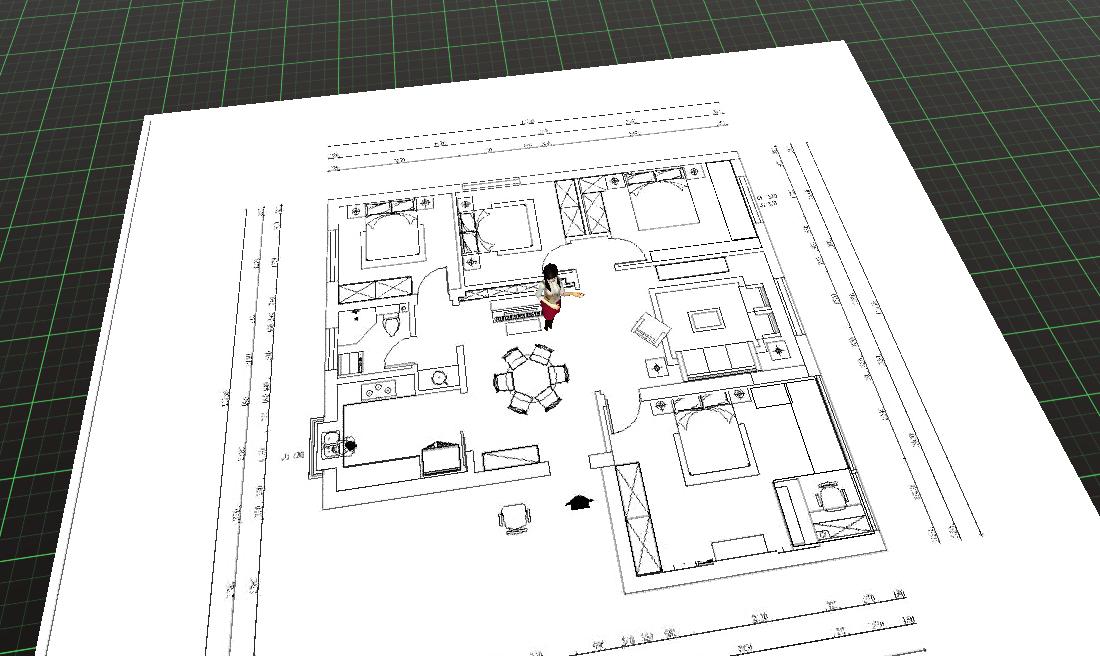The height and width of the screenshot is (656, 1100).
Task: Click the round washbasin beside the kitchen
Action: click(x=438, y=377)
